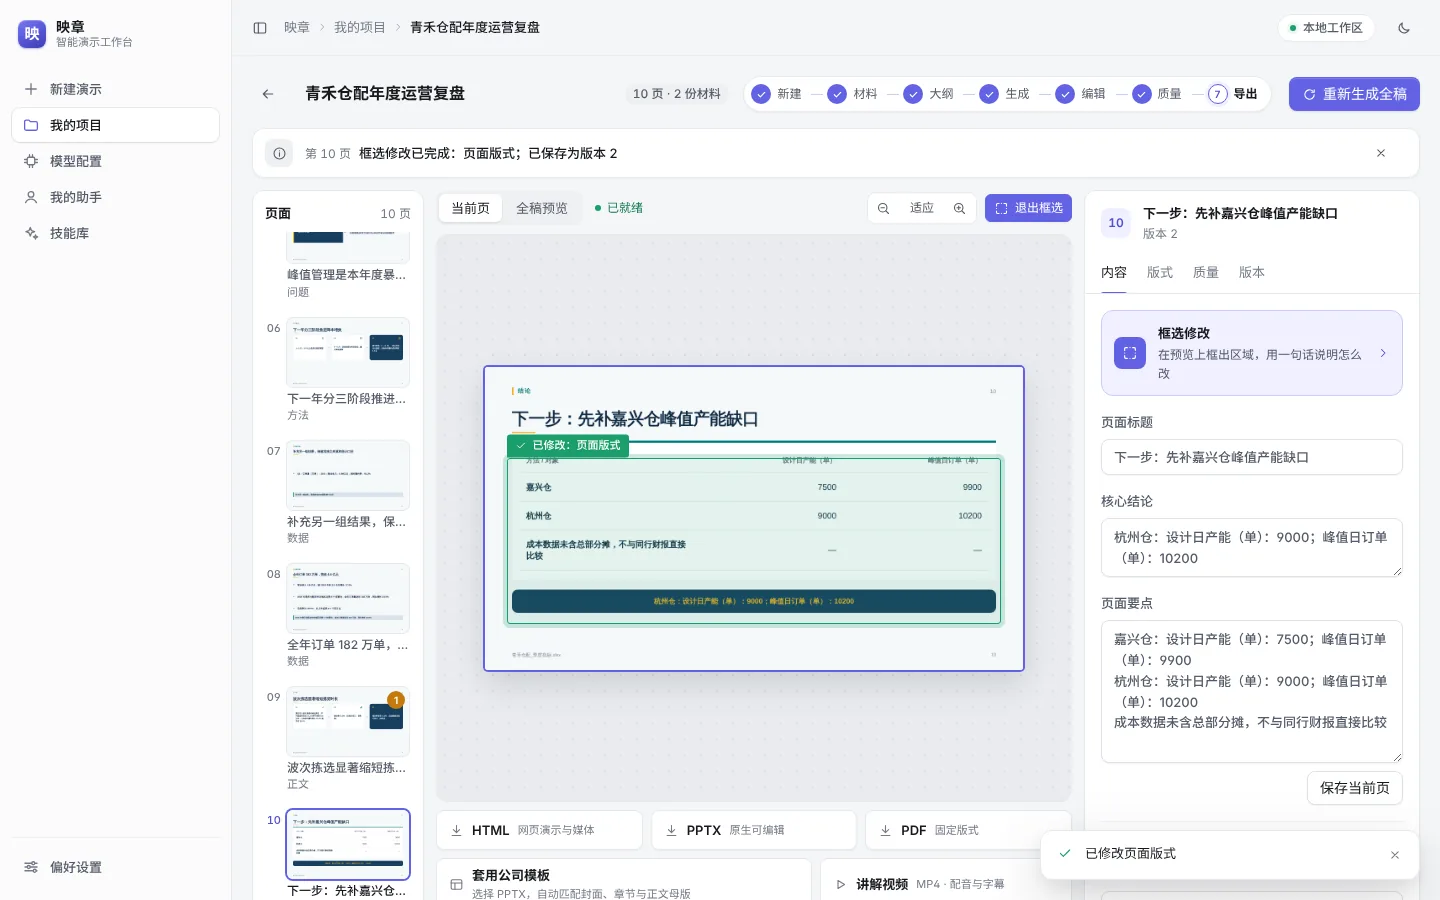This screenshot has width=1440, height=900.
Task: Open 新建演示 in the sidebar
Action: pos(116,89)
